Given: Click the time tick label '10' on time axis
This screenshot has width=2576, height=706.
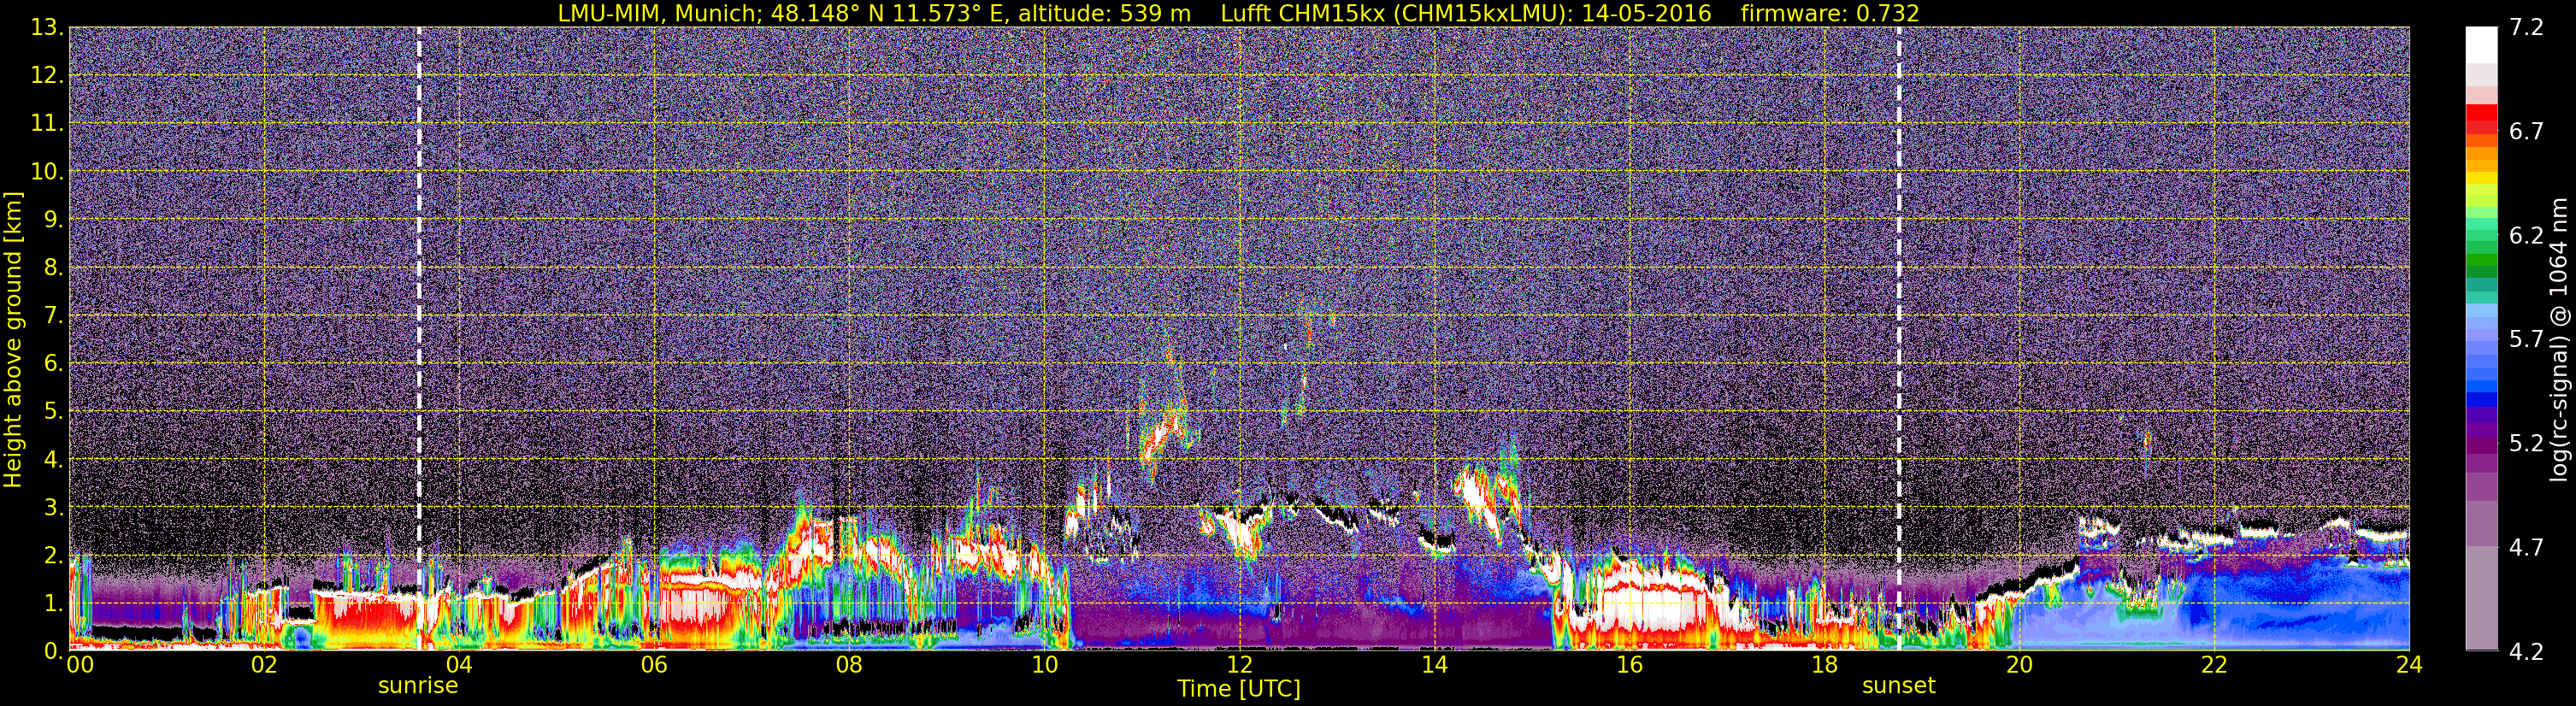Looking at the screenshot, I should click(x=1044, y=665).
